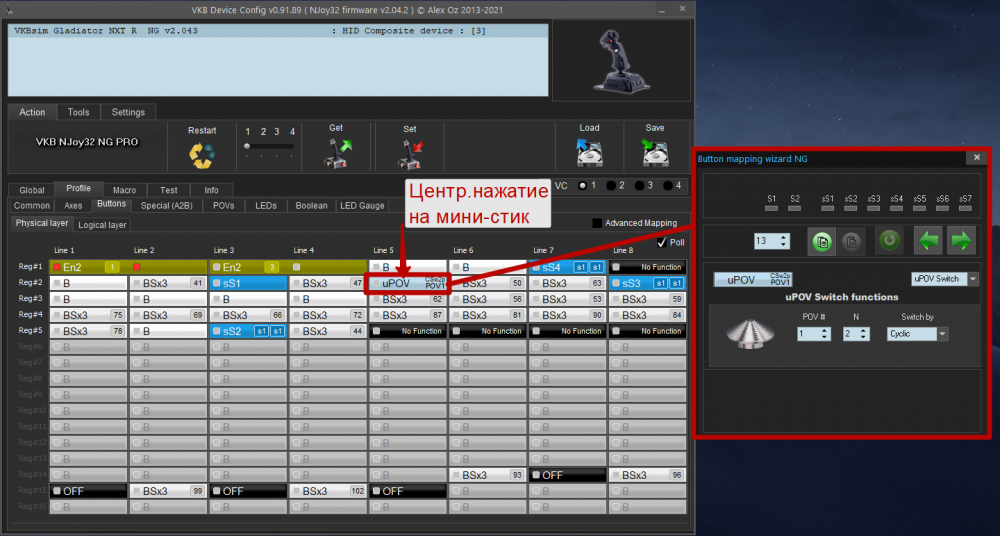Screen dimensions: 1000x536
Task: Open the Settings tab
Action: click(x=128, y=112)
